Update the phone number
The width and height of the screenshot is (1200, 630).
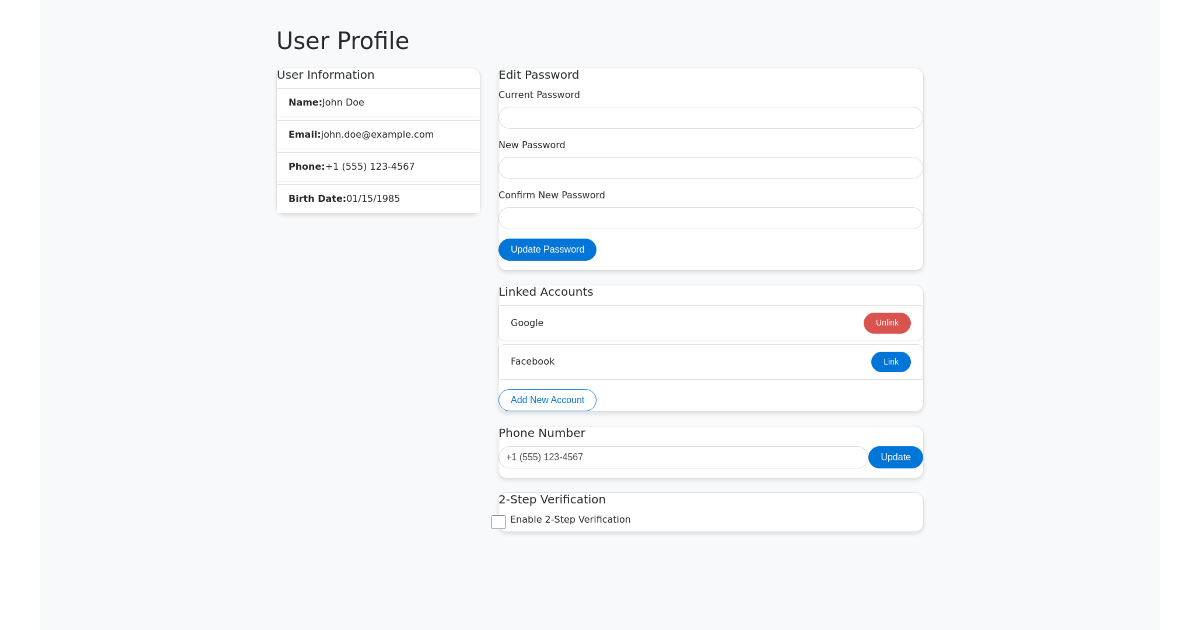click(894, 457)
